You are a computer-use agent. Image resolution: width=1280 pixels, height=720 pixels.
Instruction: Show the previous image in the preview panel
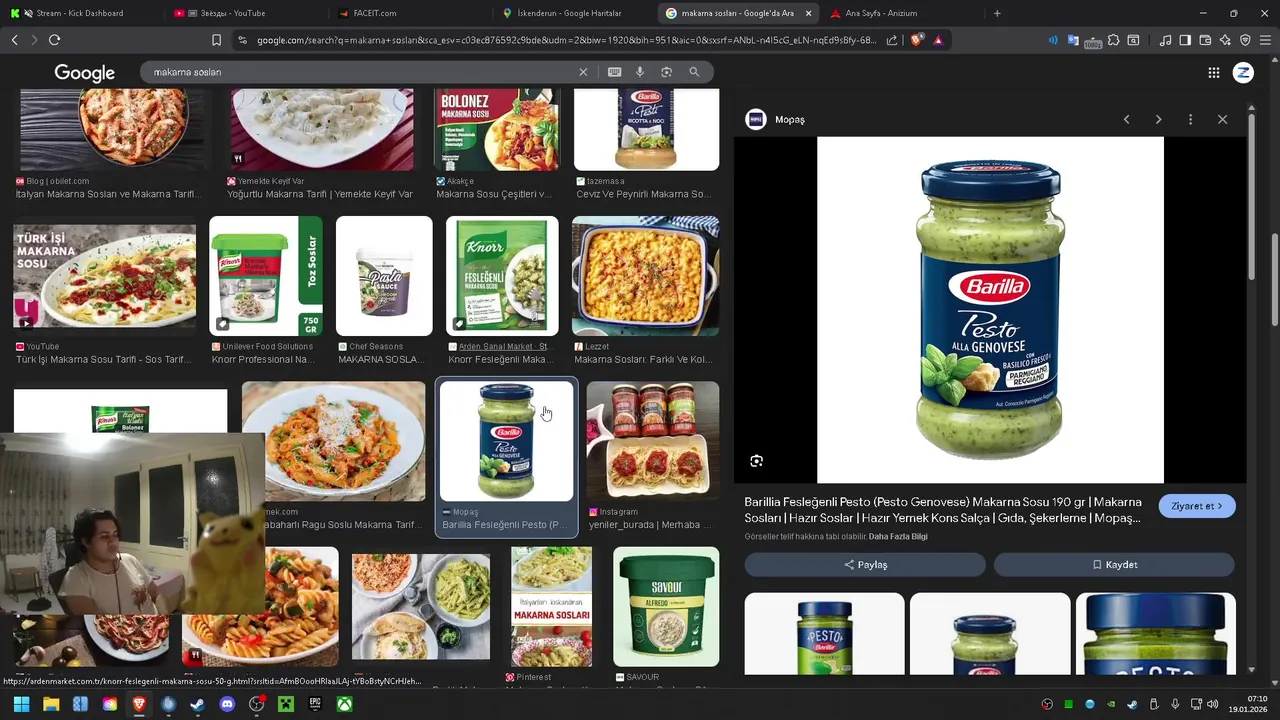point(1126,119)
